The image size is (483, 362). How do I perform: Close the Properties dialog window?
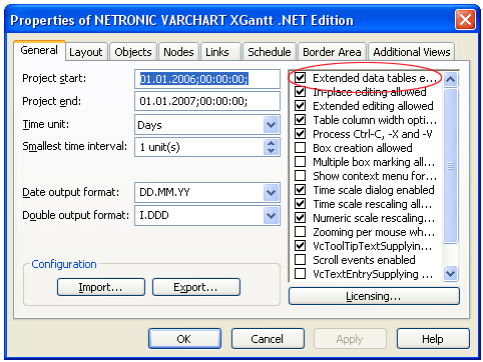coord(465,19)
